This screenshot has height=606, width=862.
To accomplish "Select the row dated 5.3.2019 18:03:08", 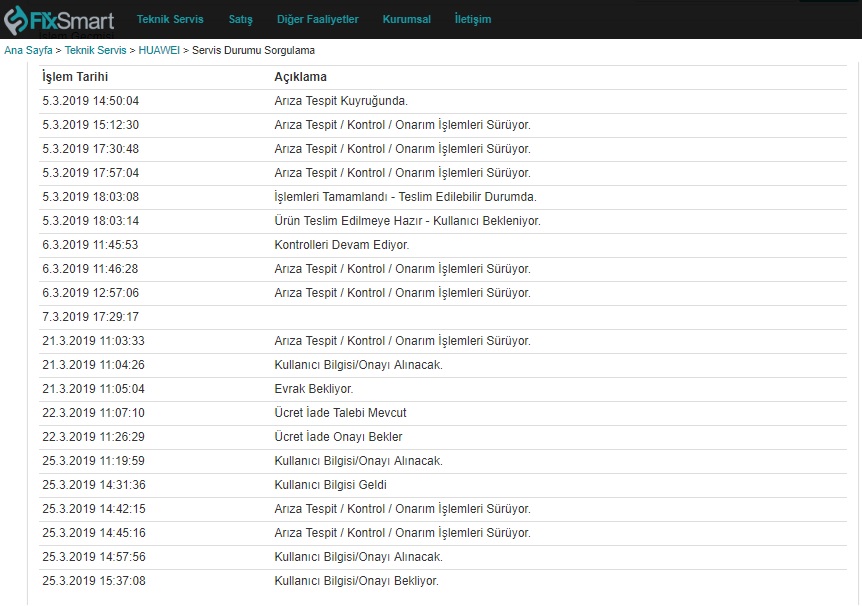I will click(443, 197).
